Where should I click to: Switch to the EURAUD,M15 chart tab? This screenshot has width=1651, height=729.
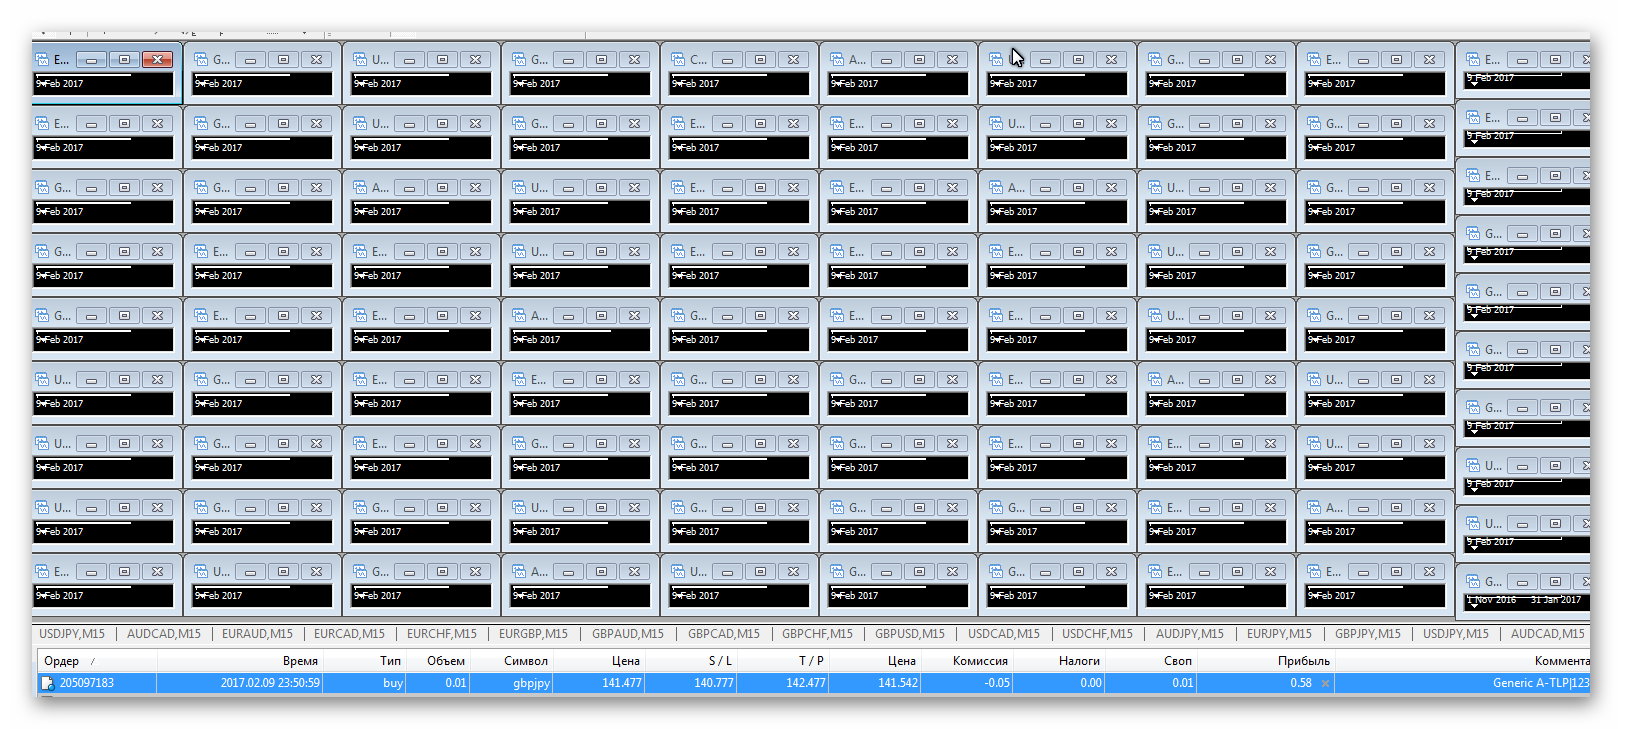(257, 634)
